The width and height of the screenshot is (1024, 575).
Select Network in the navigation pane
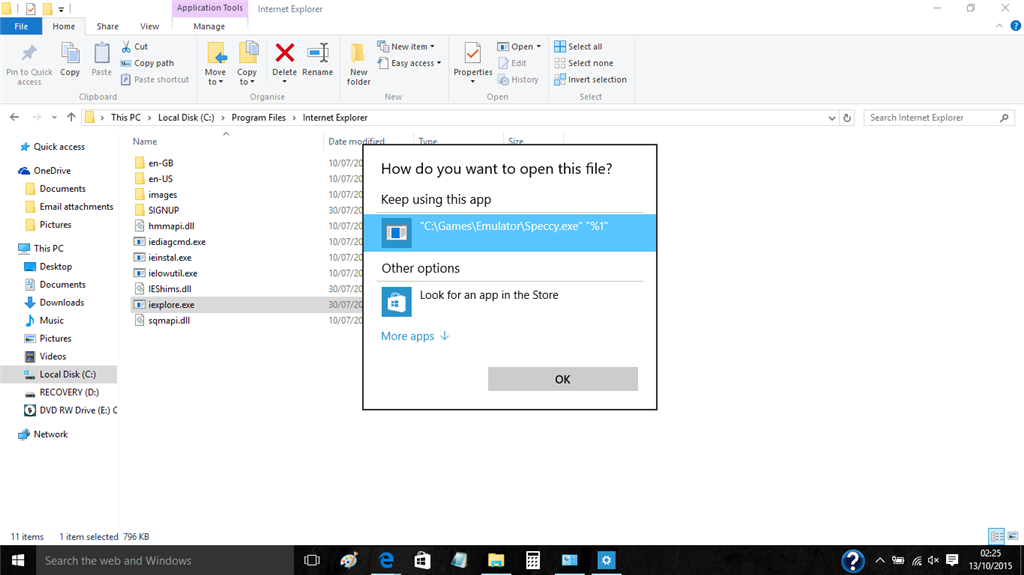click(x=44, y=434)
